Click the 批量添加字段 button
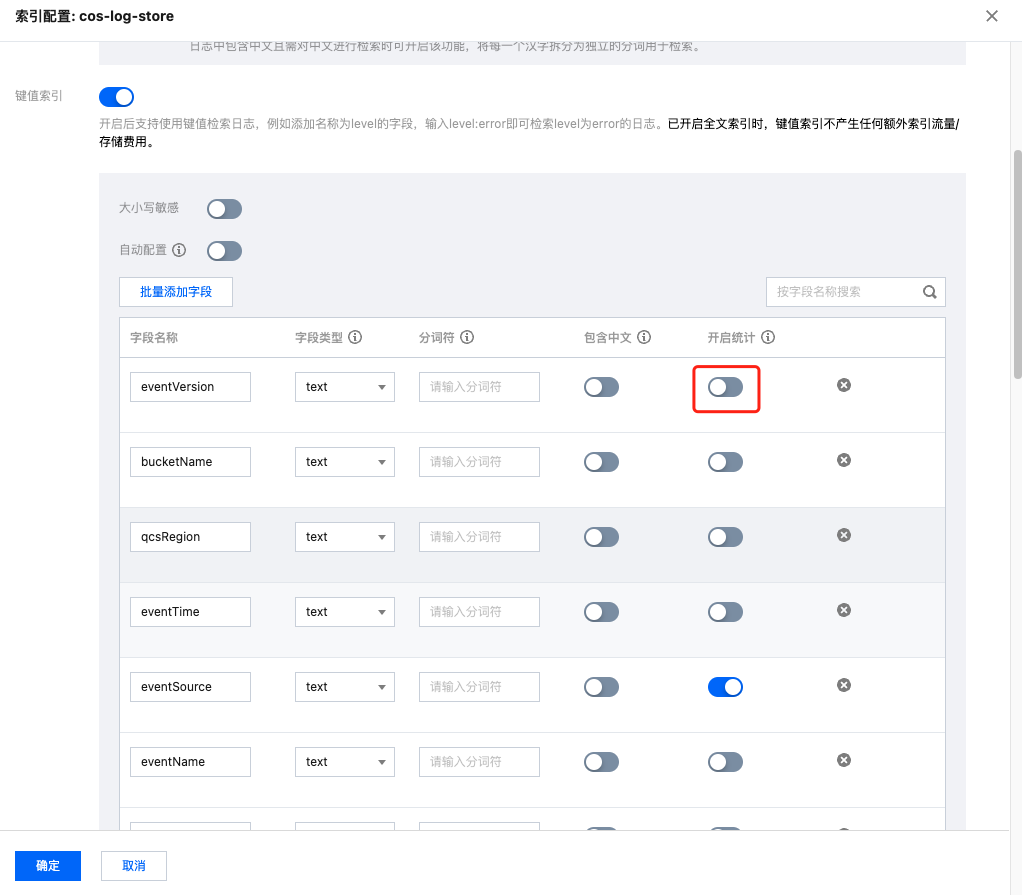 (x=176, y=292)
